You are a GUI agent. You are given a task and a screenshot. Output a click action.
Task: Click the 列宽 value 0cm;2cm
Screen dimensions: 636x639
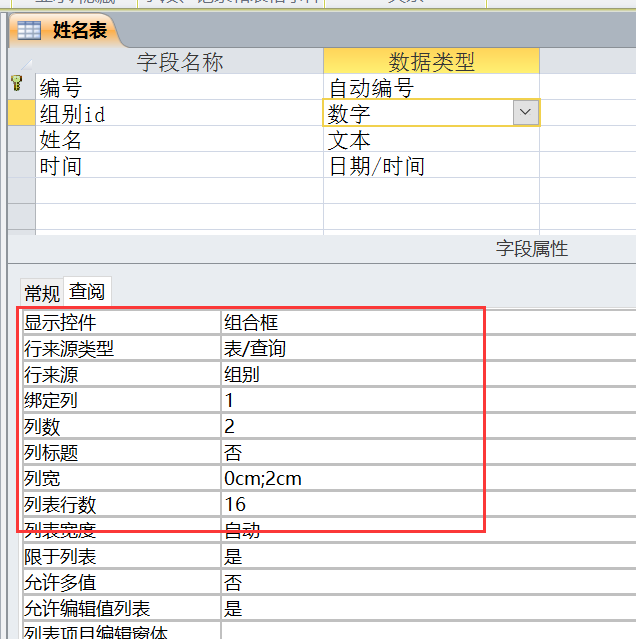click(350, 478)
